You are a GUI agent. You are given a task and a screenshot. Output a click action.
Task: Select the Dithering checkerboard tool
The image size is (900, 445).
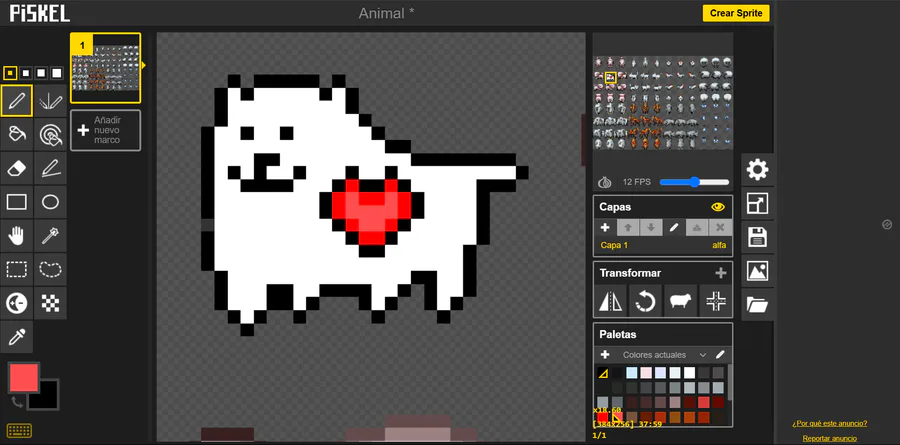coord(51,303)
